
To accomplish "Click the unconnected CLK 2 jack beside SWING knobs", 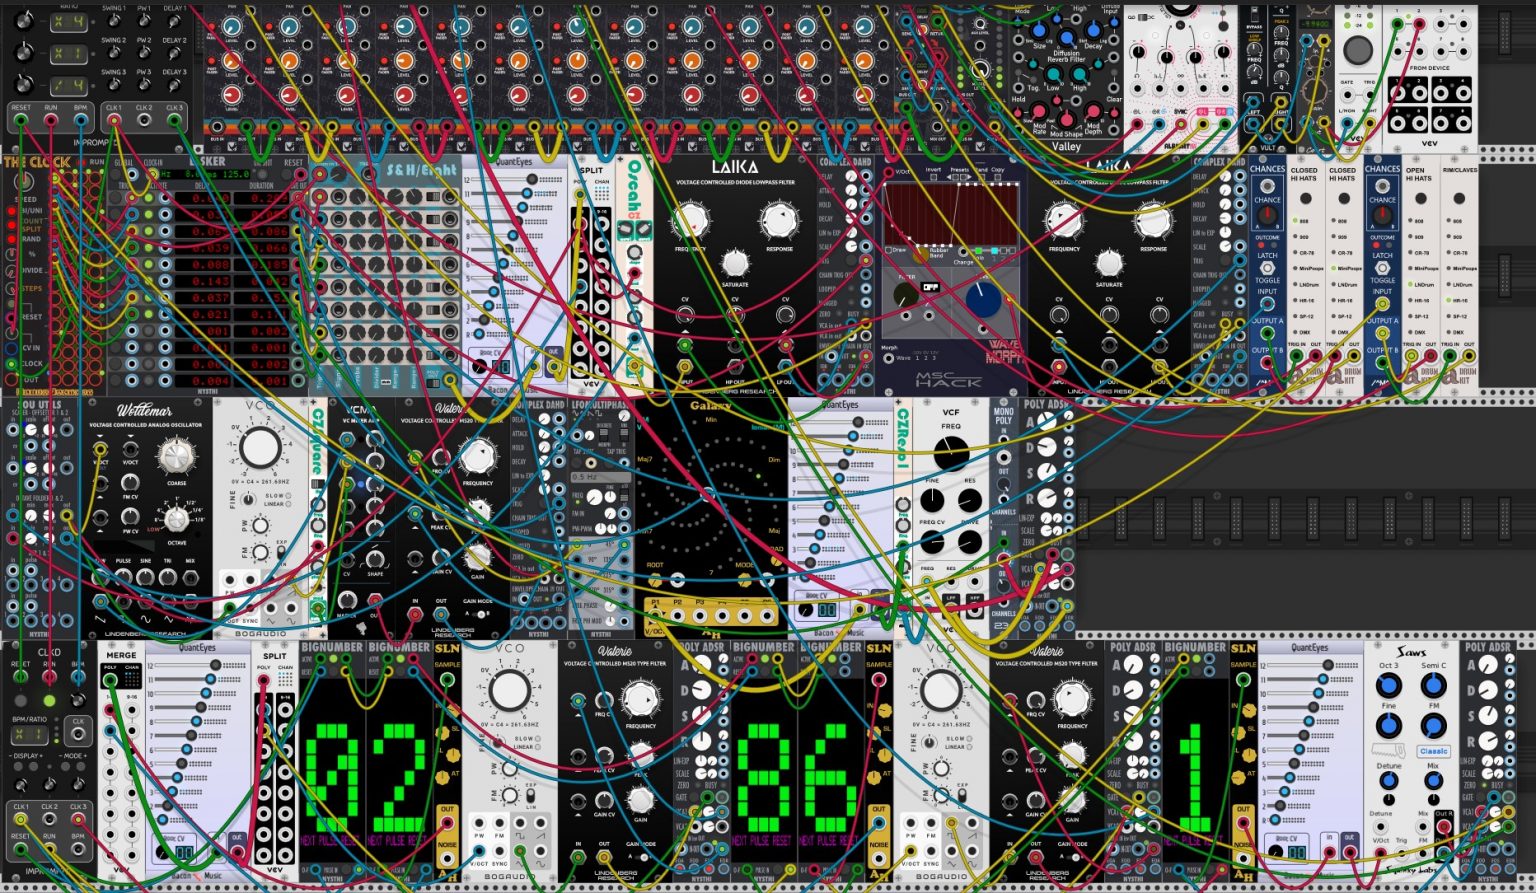I will (x=145, y=121).
